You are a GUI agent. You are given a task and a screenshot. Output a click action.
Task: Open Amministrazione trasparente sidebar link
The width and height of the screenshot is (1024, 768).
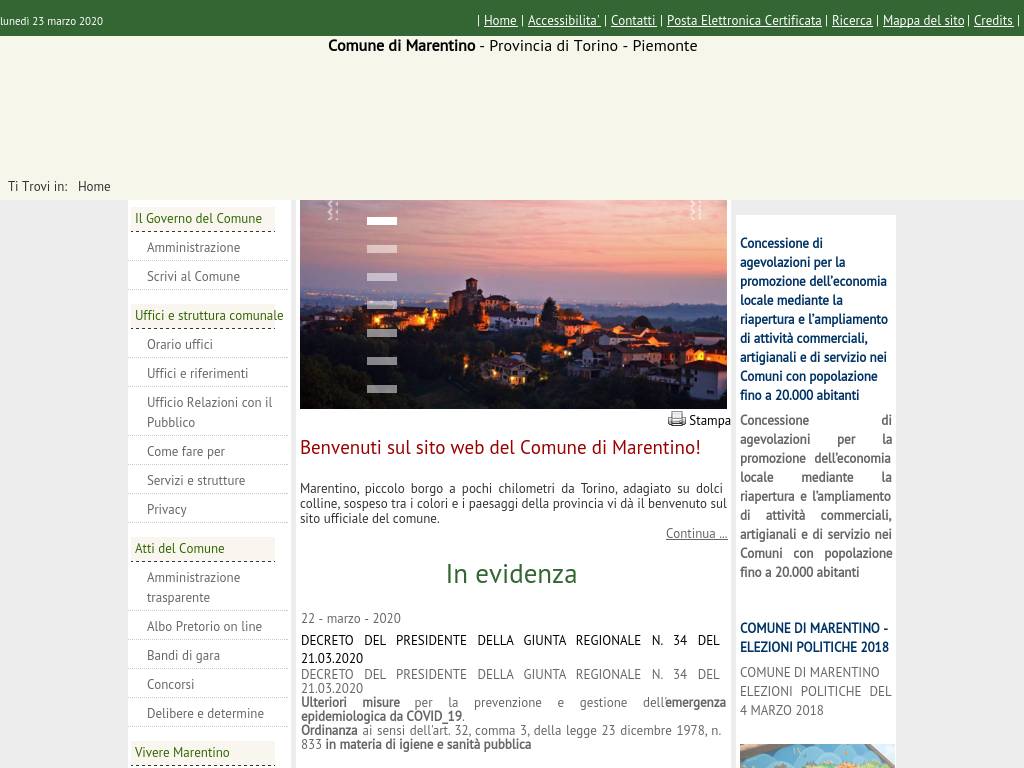(x=193, y=587)
